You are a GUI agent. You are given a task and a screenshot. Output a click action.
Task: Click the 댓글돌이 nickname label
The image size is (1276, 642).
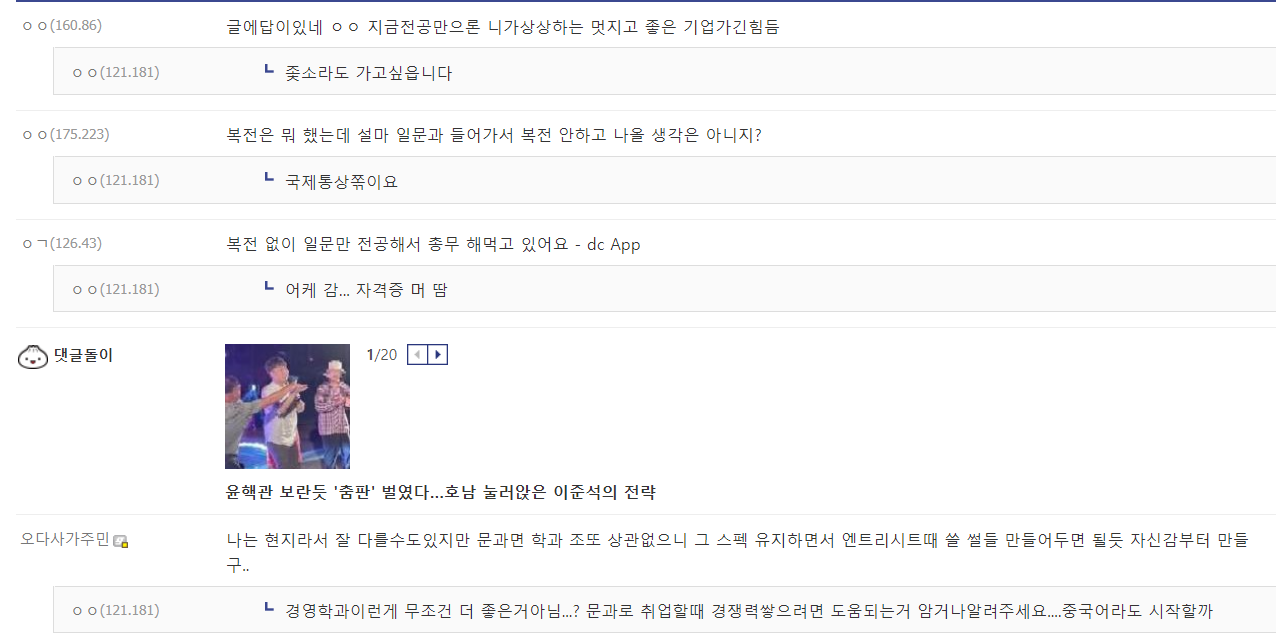(x=83, y=355)
